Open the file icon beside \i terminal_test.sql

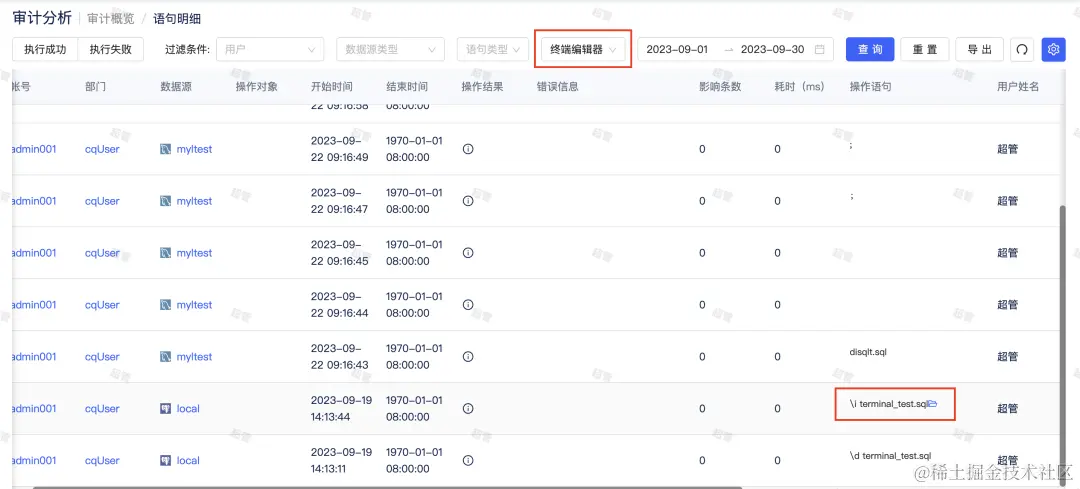(x=933, y=404)
